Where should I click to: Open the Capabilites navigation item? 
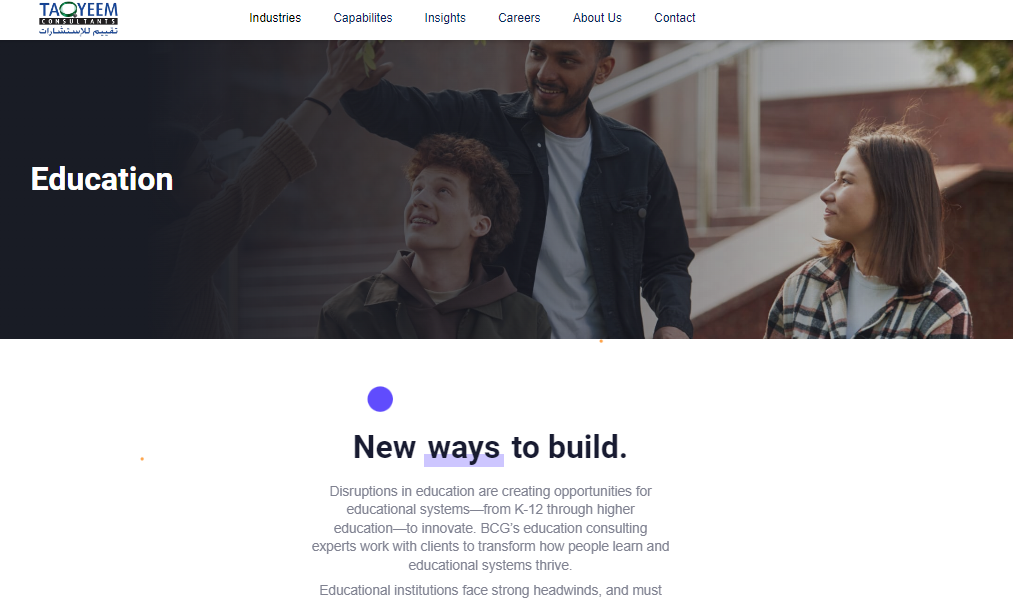coord(362,18)
